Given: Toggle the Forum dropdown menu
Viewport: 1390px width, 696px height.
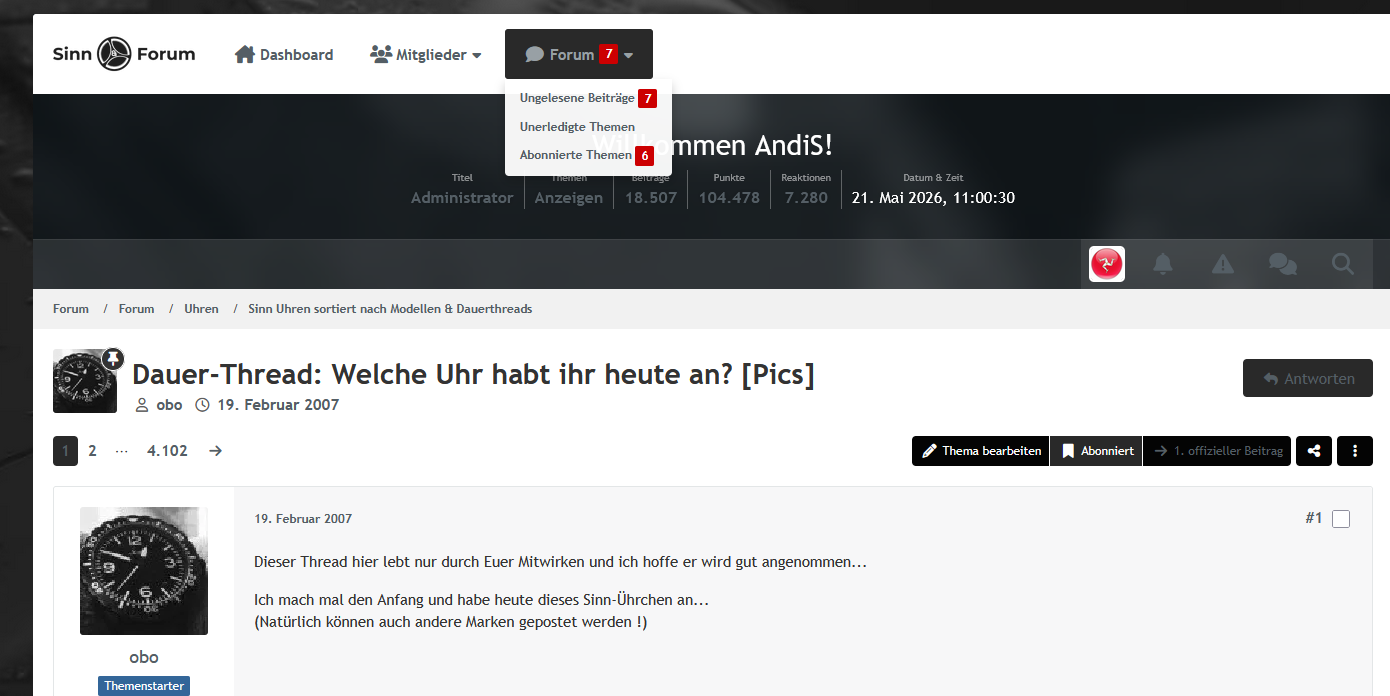Looking at the screenshot, I should [x=579, y=54].
